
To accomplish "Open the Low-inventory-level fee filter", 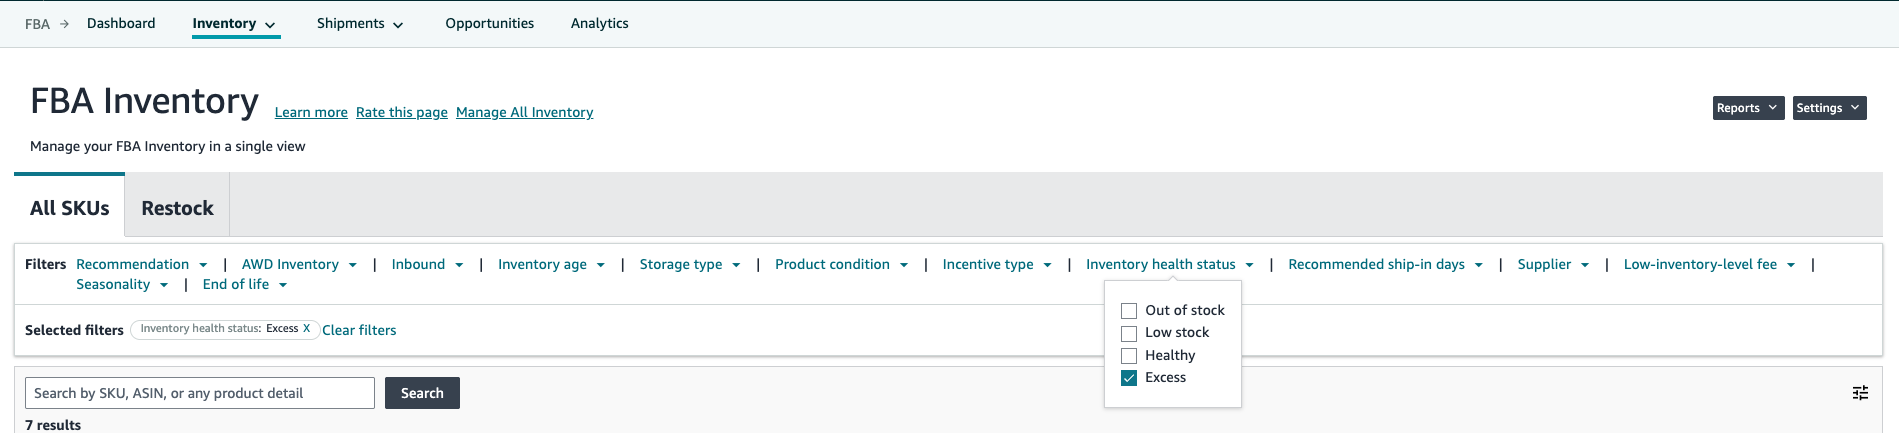I will [1710, 264].
